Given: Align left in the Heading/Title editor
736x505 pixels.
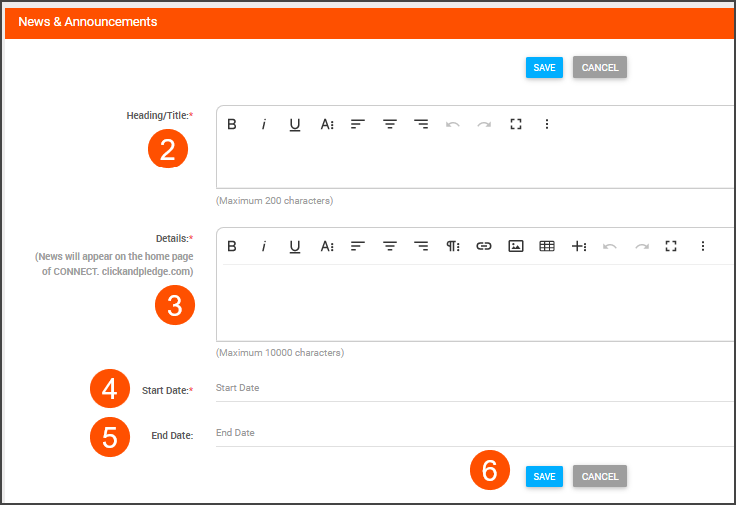Looking at the screenshot, I should pos(358,124).
